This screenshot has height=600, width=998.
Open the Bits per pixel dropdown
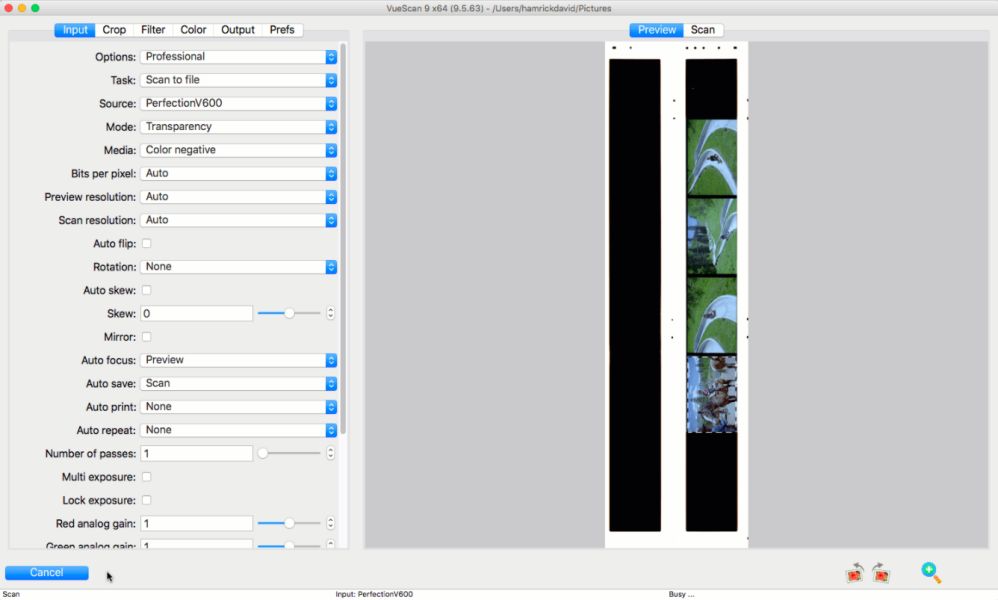click(x=238, y=173)
